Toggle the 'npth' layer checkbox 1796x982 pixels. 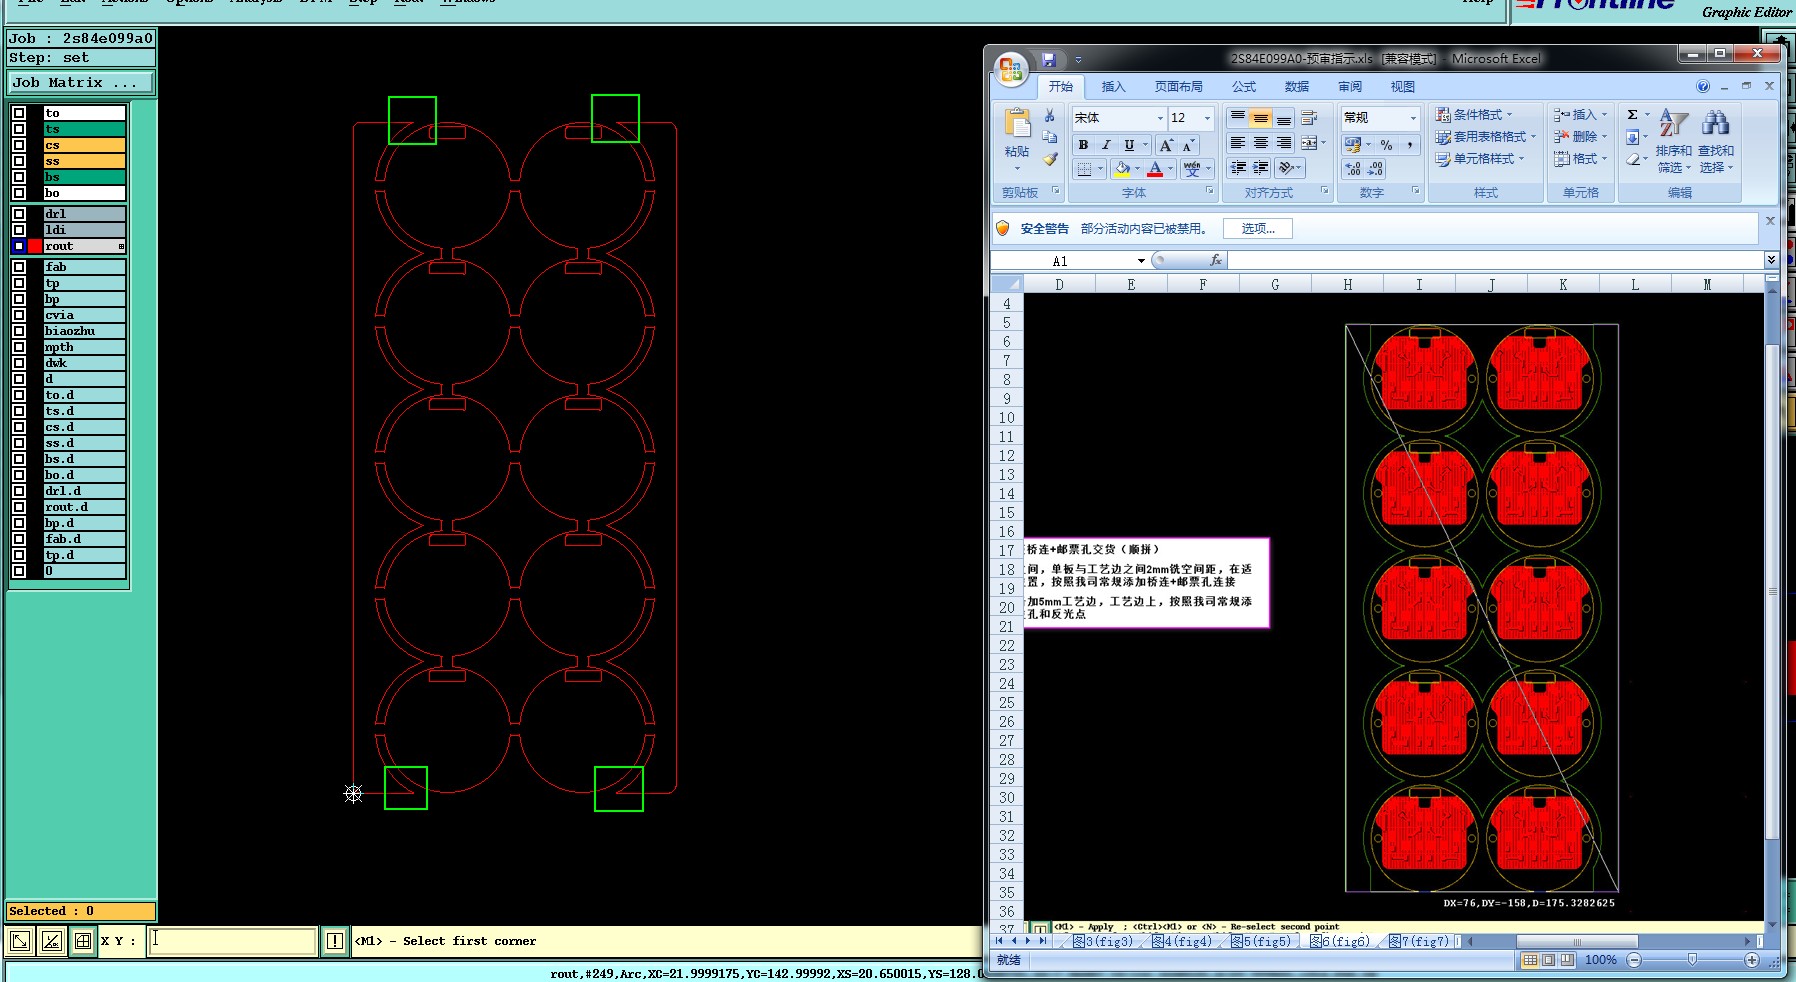click(19, 347)
